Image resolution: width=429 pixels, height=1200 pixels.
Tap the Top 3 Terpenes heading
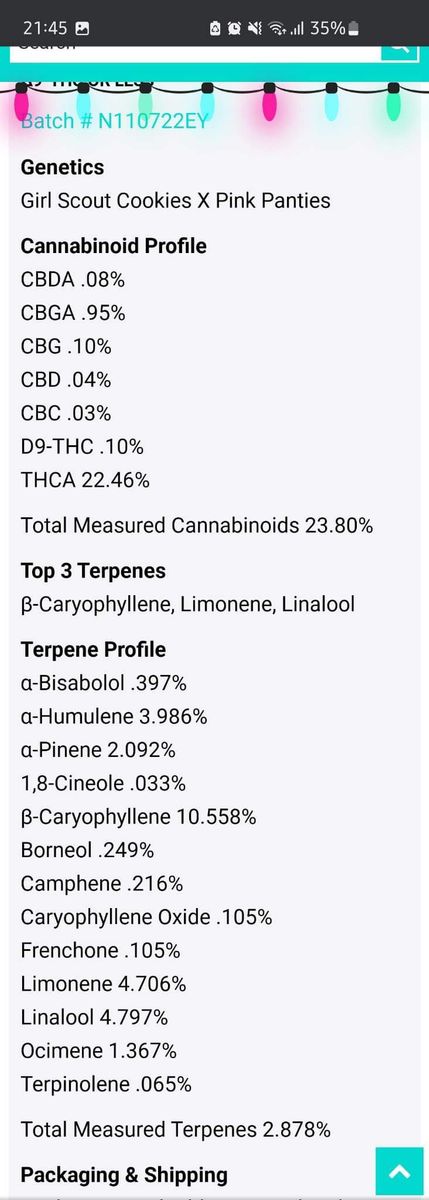pyautogui.click(x=93, y=571)
